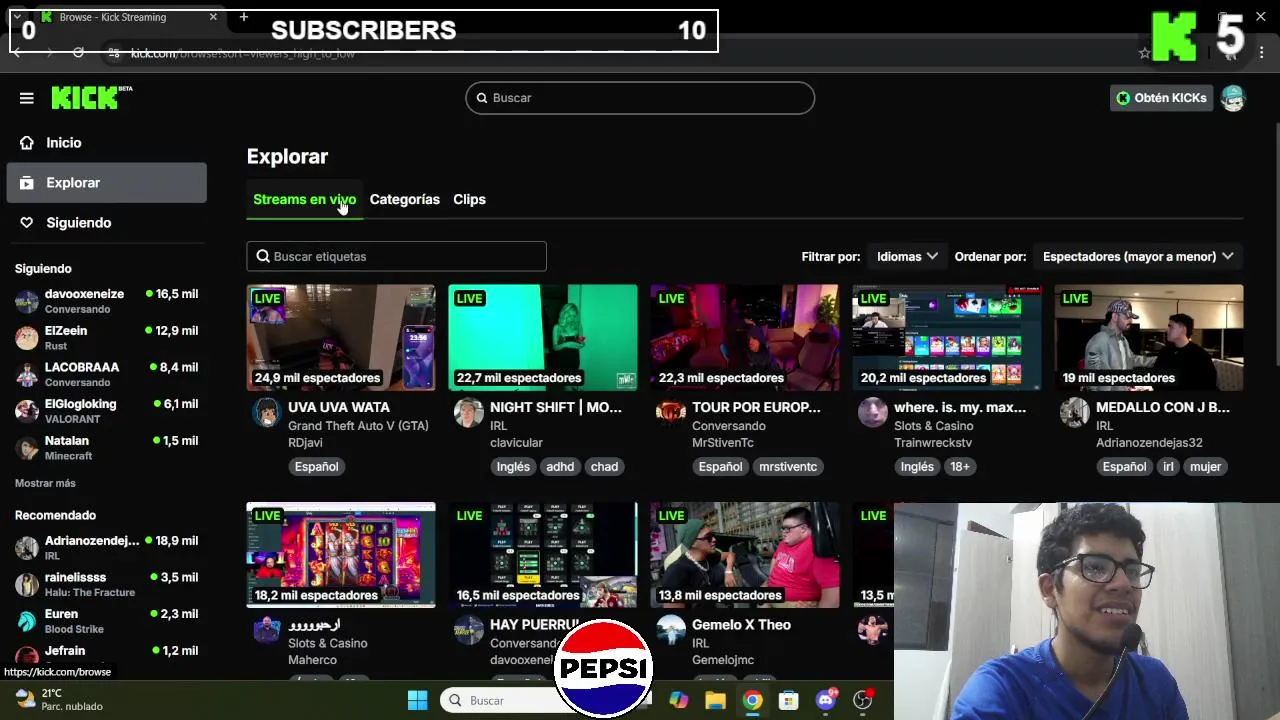1280x720 pixels.
Task: Open Maherco slots stream thumbnail
Action: pos(341,555)
